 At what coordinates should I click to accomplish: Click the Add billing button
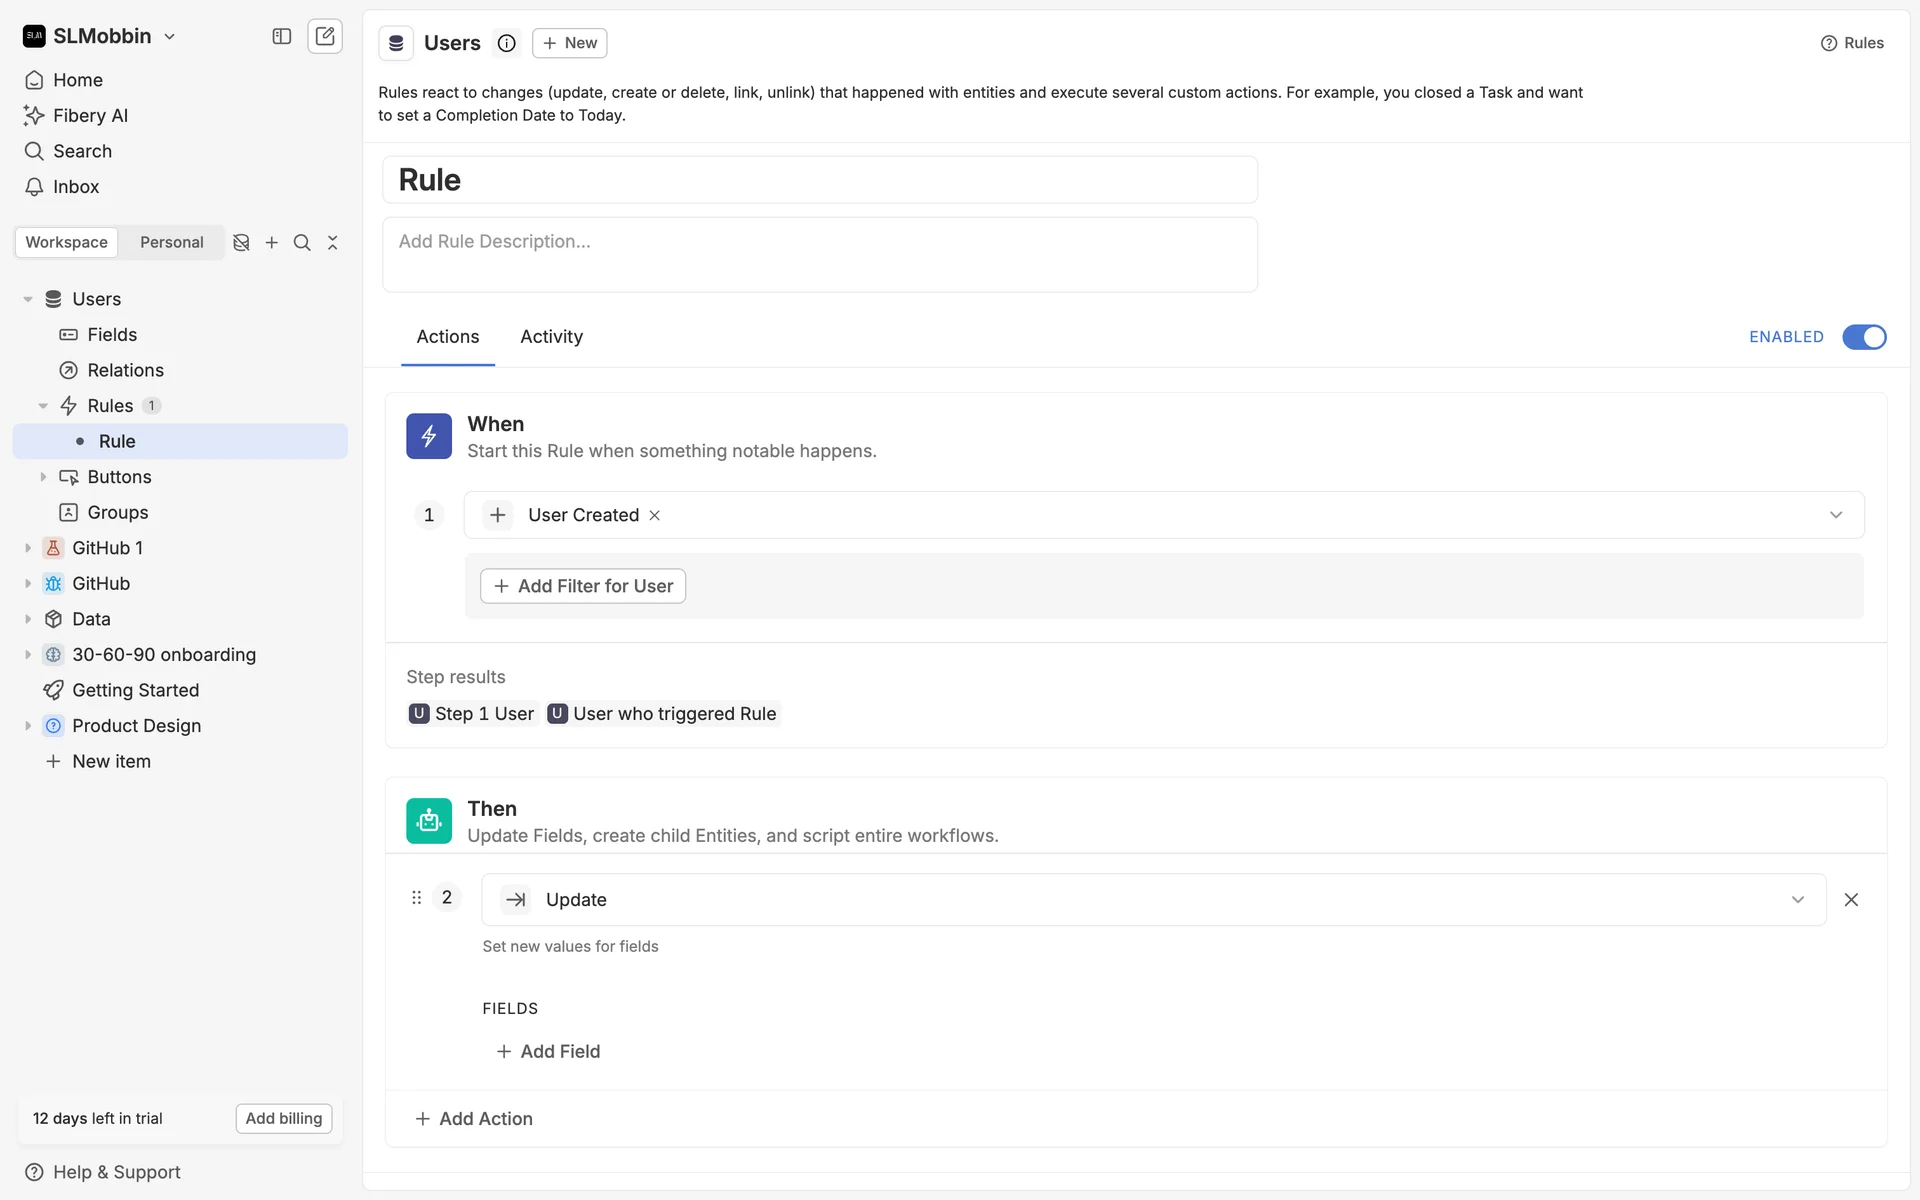coord(284,1118)
